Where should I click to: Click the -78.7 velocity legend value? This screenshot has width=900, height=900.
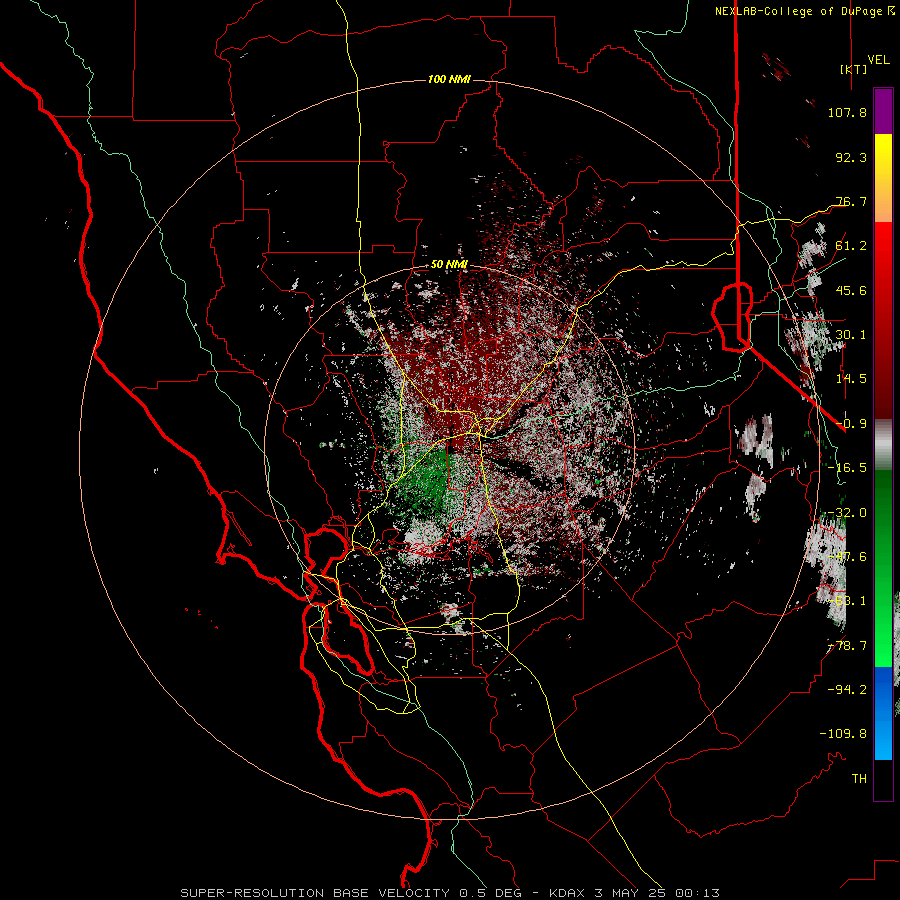point(847,646)
